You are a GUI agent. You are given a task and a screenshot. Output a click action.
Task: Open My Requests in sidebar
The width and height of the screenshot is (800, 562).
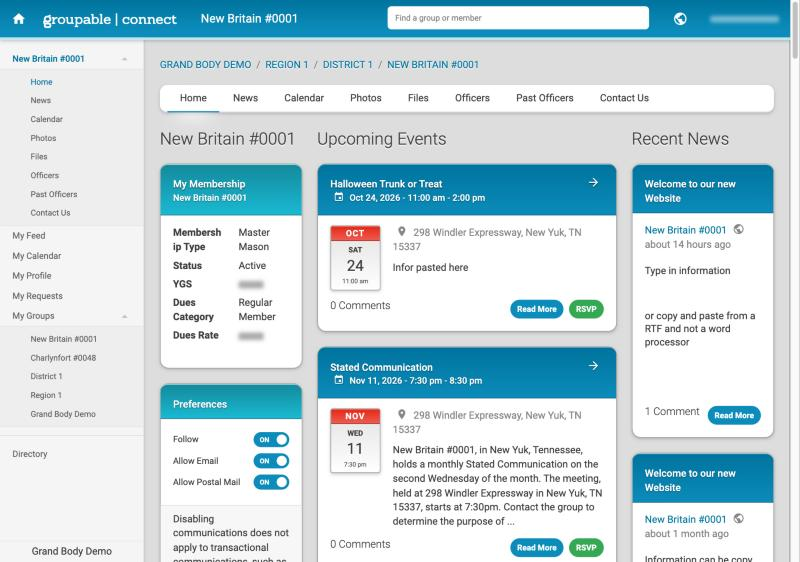tap(37, 296)
